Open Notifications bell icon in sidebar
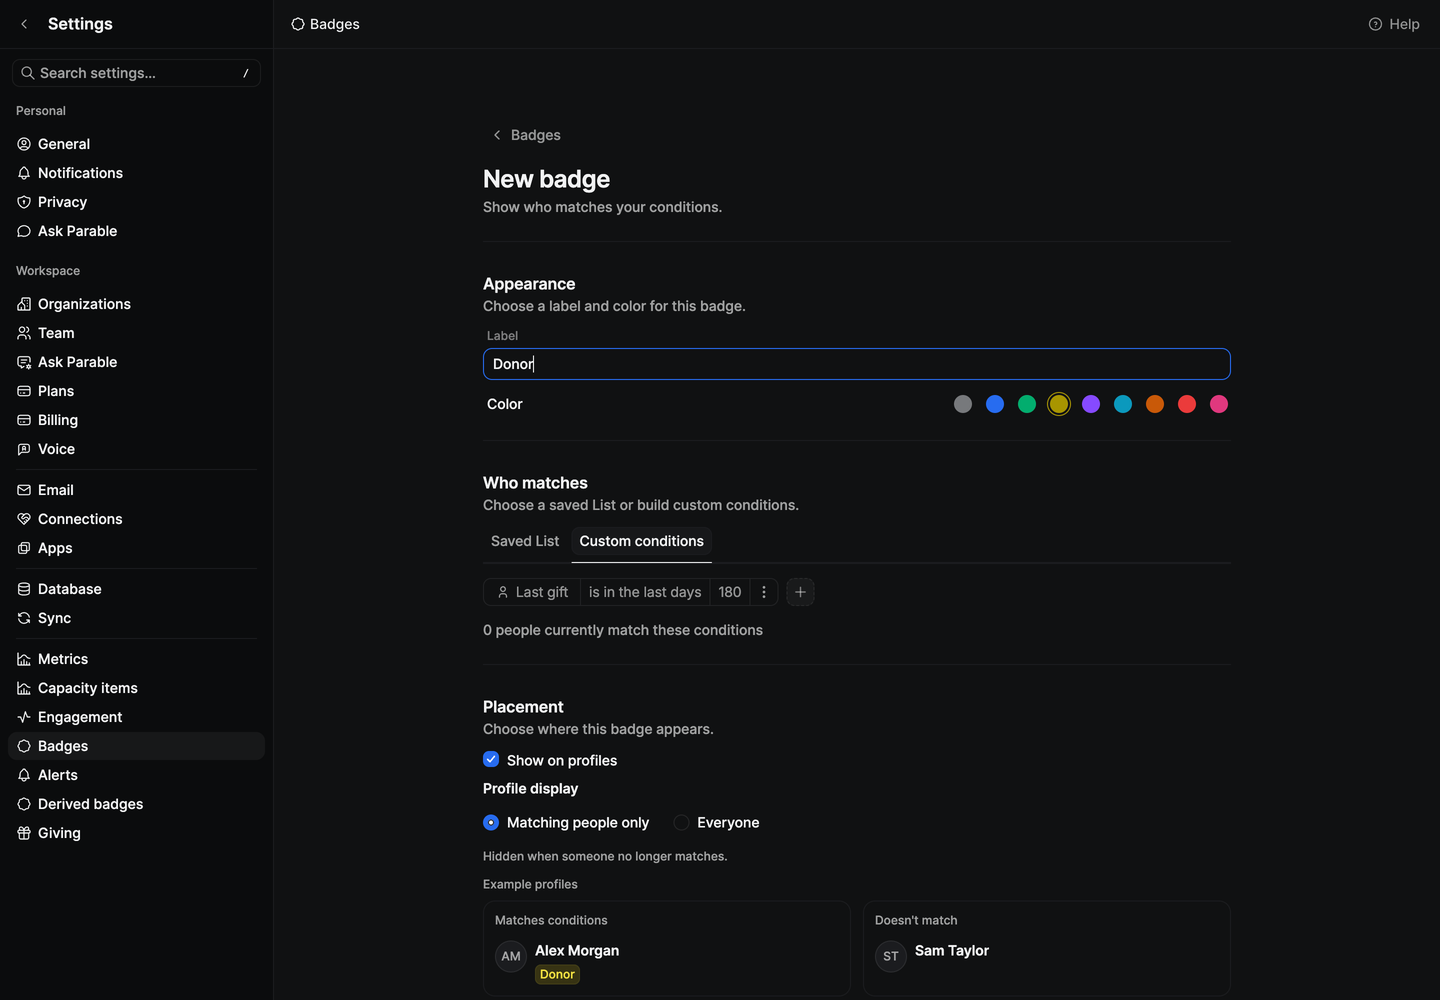 24,173
